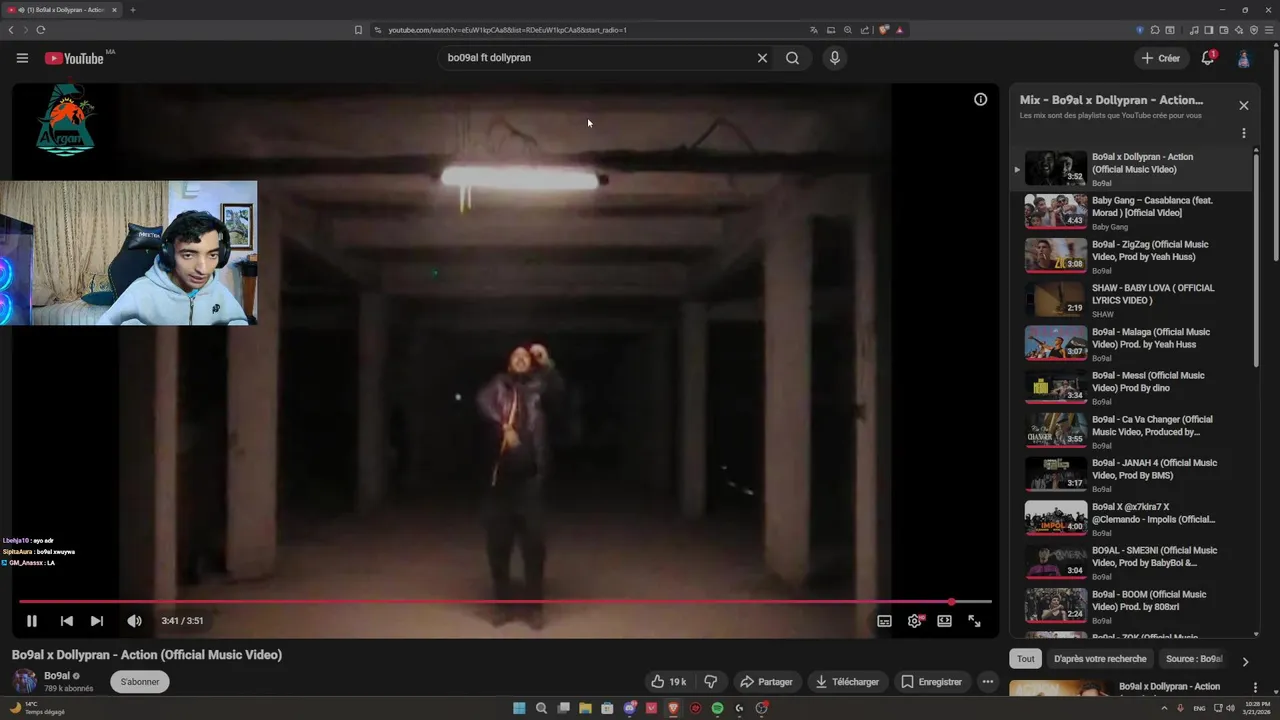Show hidden system tray icons

pos(1166,708)
